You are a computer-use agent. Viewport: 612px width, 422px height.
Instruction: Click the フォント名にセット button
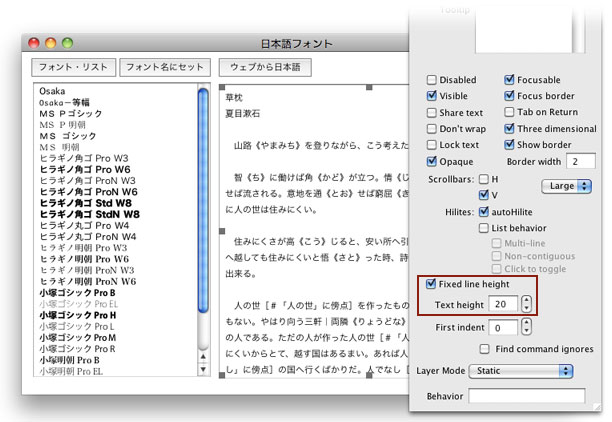[x=165, y=67]
